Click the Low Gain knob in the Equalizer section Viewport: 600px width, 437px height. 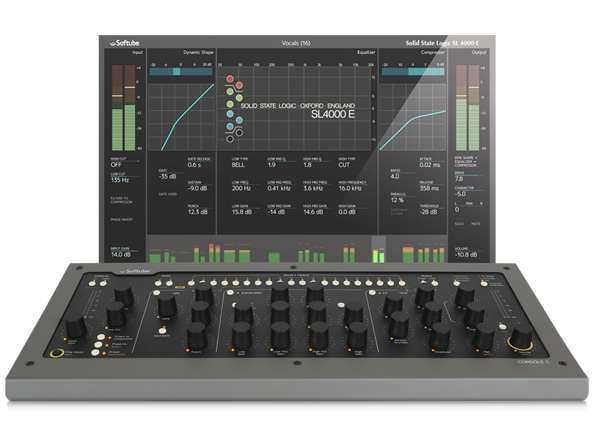tap(241, 336)
